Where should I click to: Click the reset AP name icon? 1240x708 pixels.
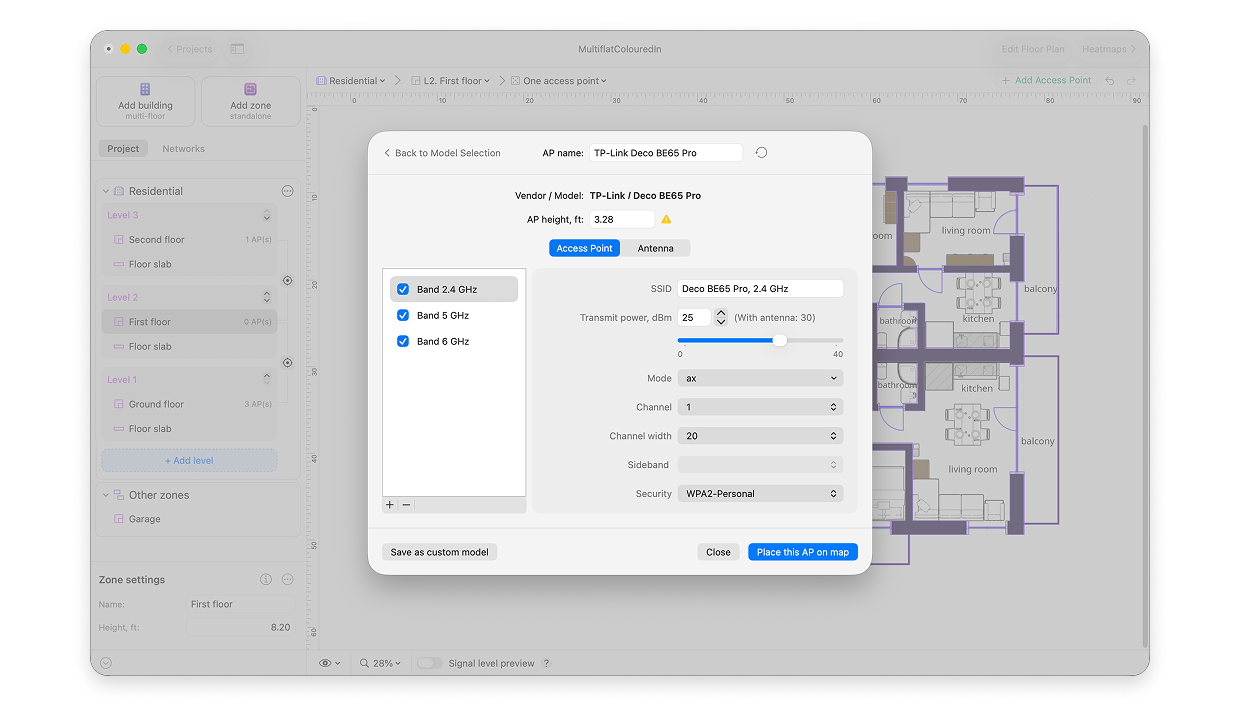[x=761, y=153]
